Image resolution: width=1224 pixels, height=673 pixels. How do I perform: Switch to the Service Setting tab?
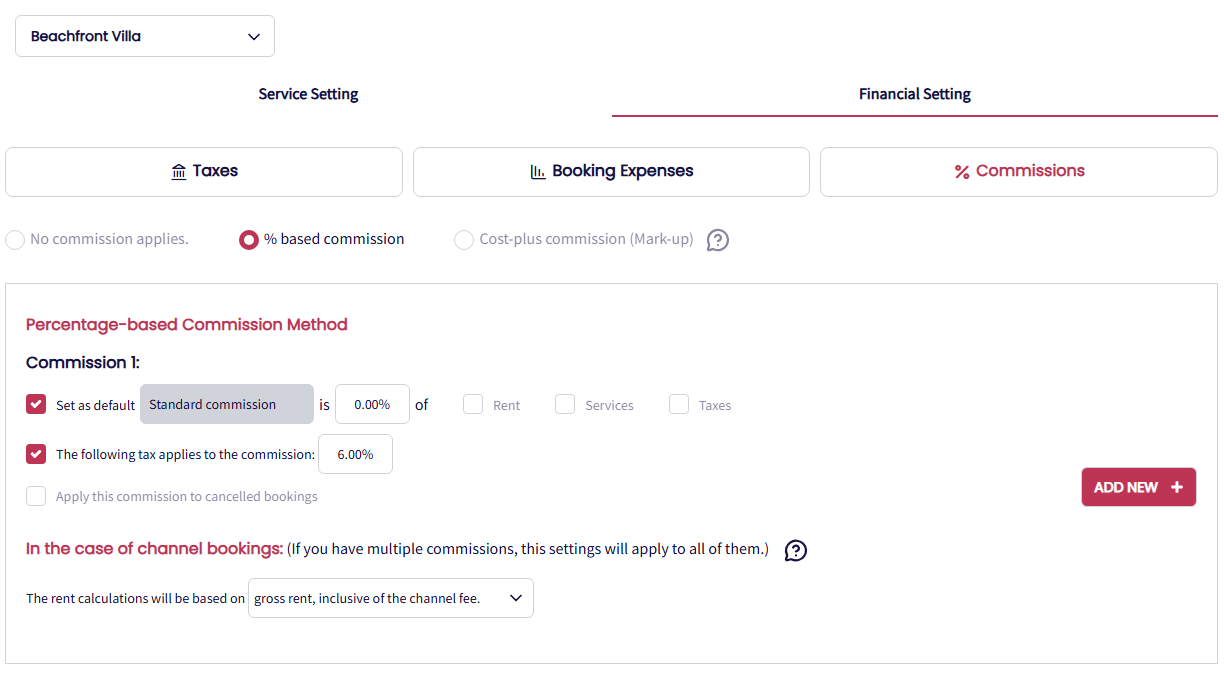pyautogui.click(x=308, y=94)
